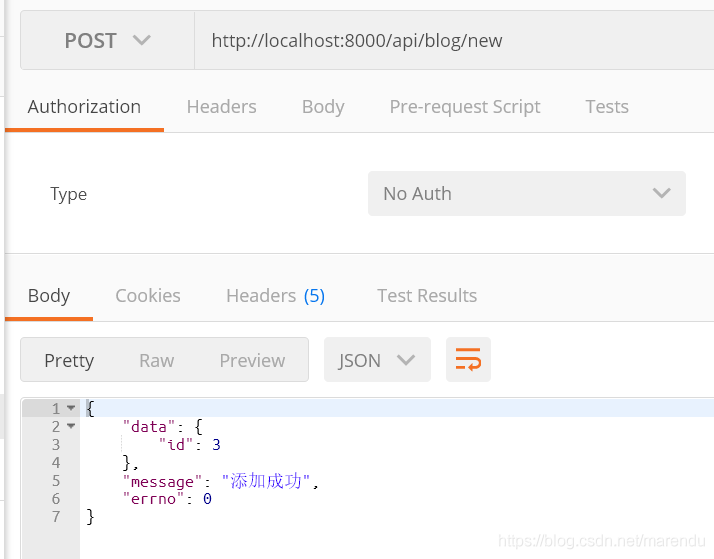Select the Preview view mode

coord(252,361)
